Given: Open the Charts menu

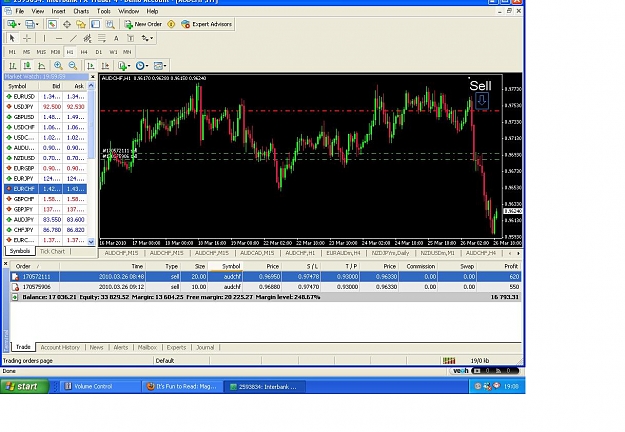Looking at the screenshot, I should (x=81, y=11).
